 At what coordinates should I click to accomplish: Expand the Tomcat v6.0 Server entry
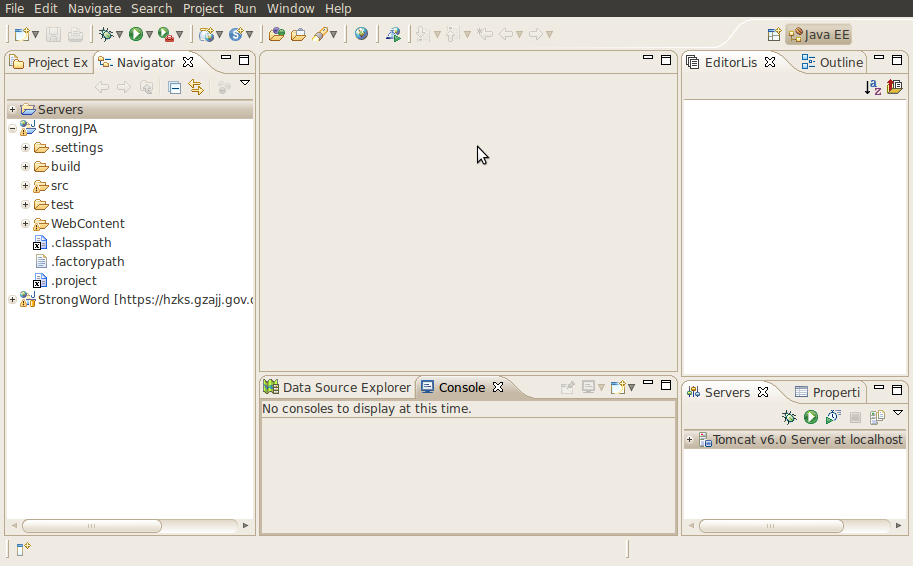tap(689, 440)
